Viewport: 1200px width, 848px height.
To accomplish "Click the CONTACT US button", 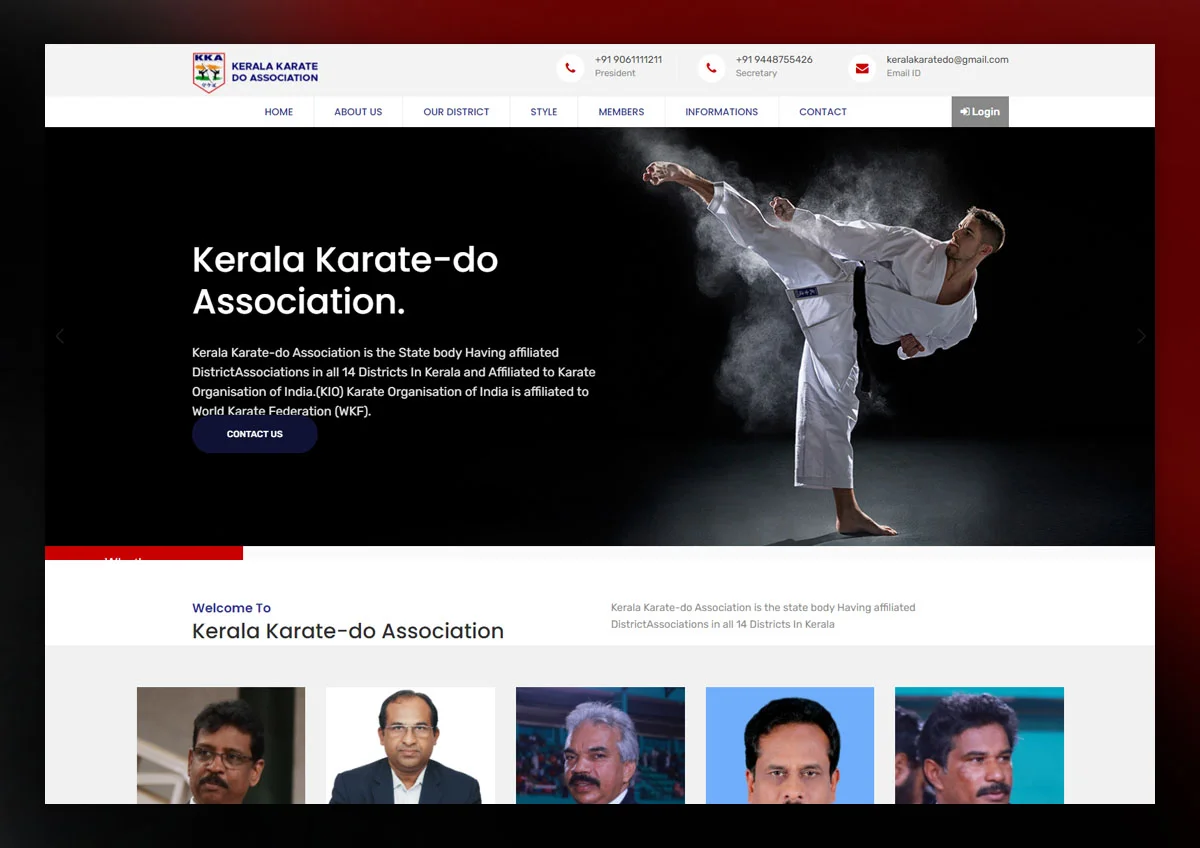I will pyautogui.click(x=255, y=434).
